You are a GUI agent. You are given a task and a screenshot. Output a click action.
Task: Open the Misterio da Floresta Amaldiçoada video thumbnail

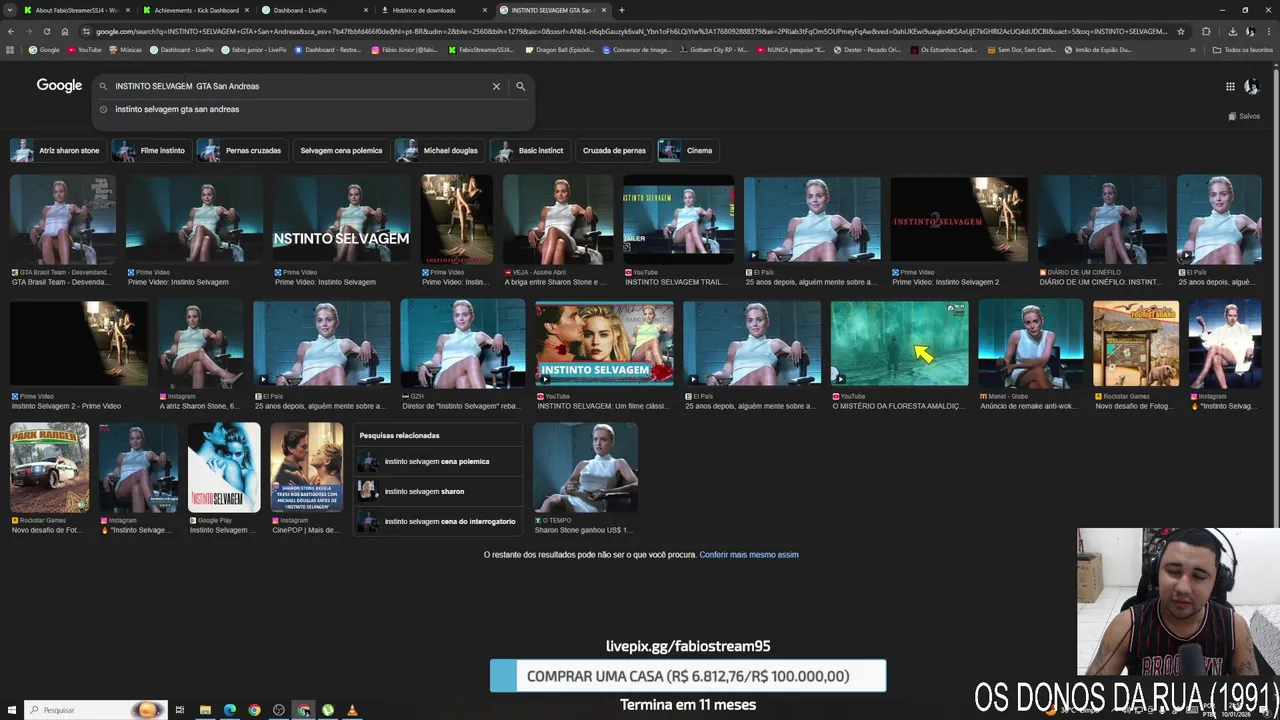pyautogui.click(x=899, y=343)
